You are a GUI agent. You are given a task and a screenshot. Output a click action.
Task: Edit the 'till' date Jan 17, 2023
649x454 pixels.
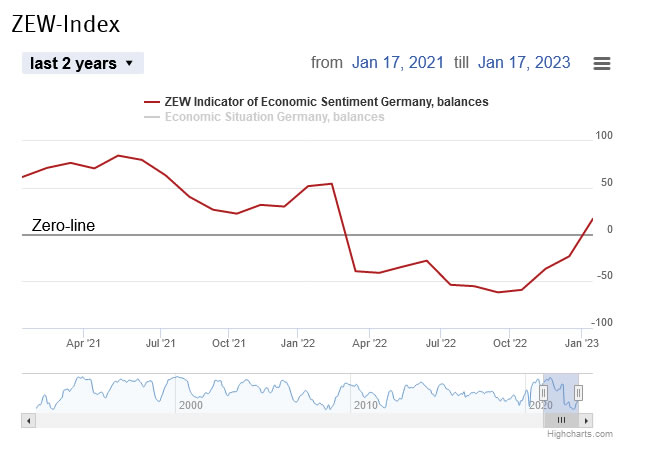coord(524,63)
